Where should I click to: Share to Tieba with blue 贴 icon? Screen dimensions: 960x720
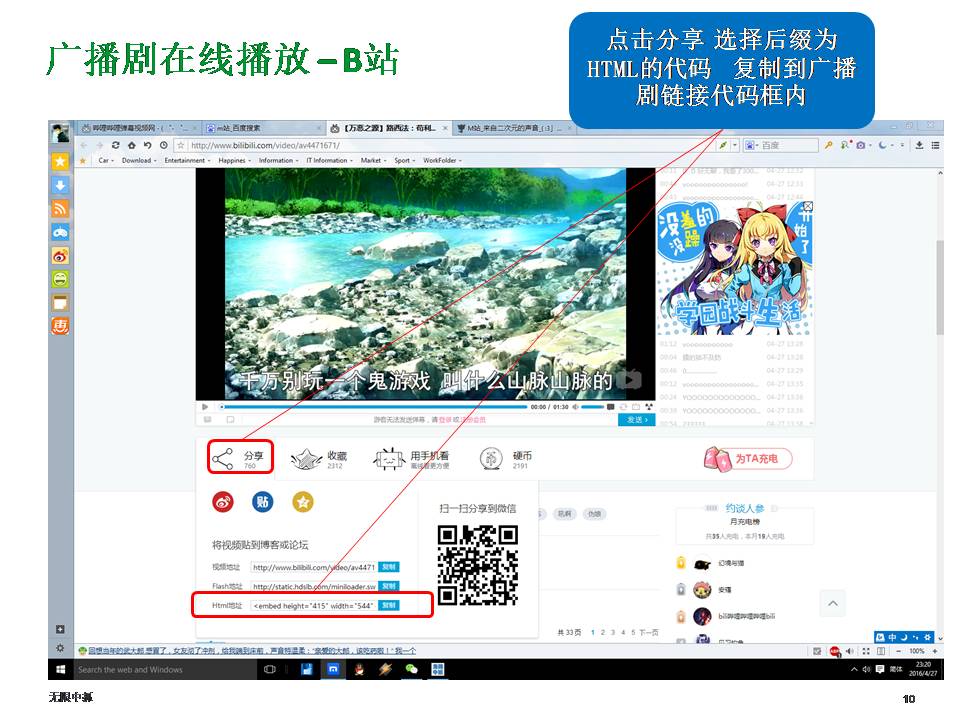(x=263, y=502)
